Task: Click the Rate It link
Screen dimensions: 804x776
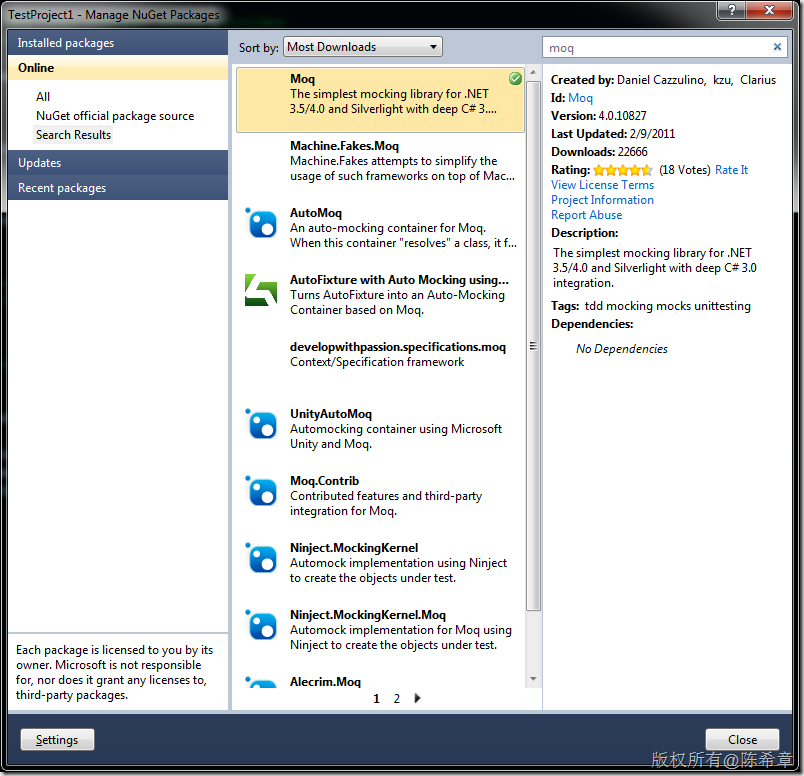Action: pyautogui.click(x=731, y=170)
